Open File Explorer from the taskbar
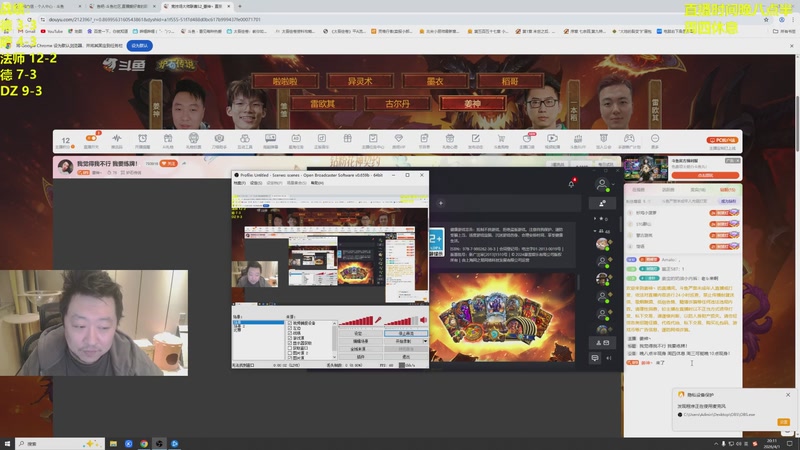This screenshot has width=800, height=450. tap(113, 444)
